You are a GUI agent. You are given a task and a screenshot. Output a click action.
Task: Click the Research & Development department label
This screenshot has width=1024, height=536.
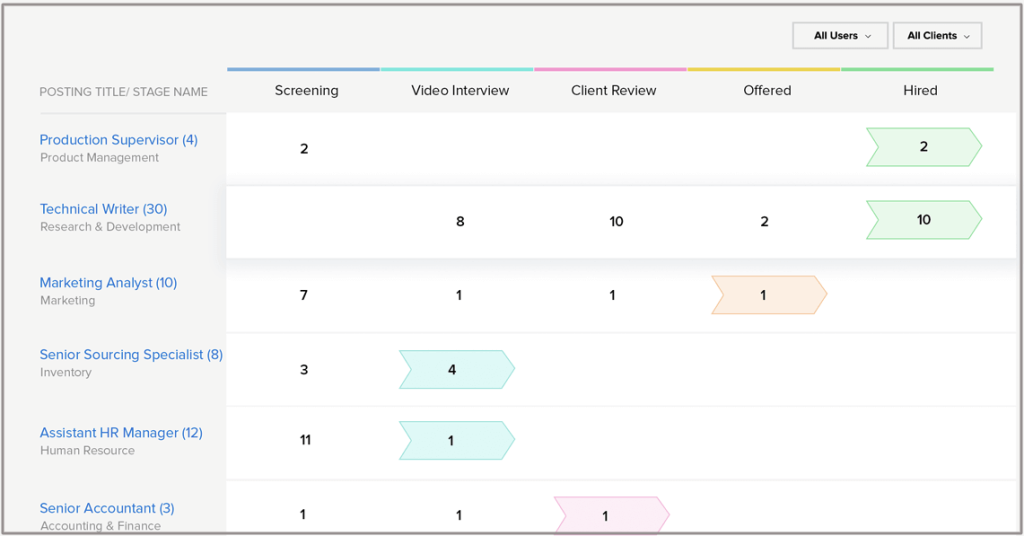[110, 227]
